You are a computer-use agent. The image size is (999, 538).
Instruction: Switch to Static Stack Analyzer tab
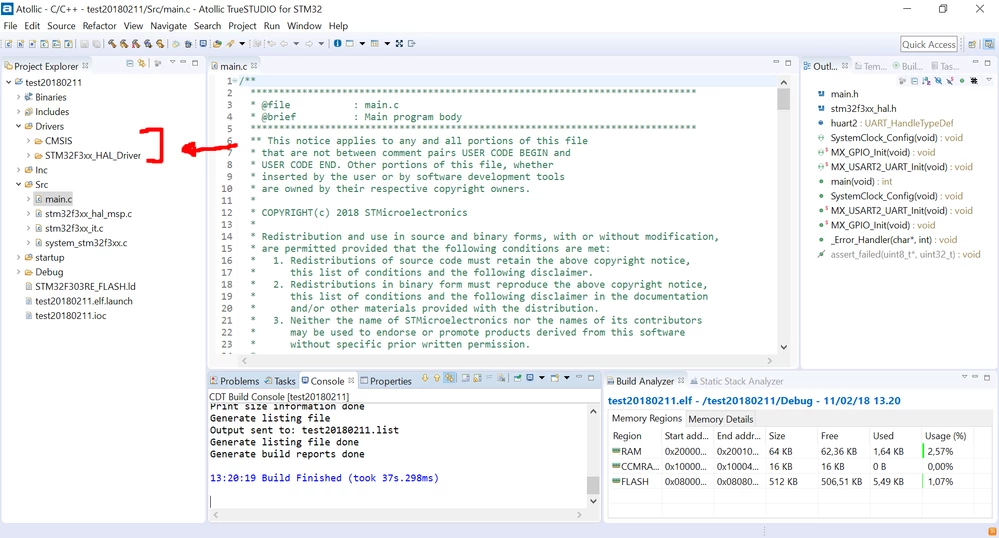pos(737,381)
